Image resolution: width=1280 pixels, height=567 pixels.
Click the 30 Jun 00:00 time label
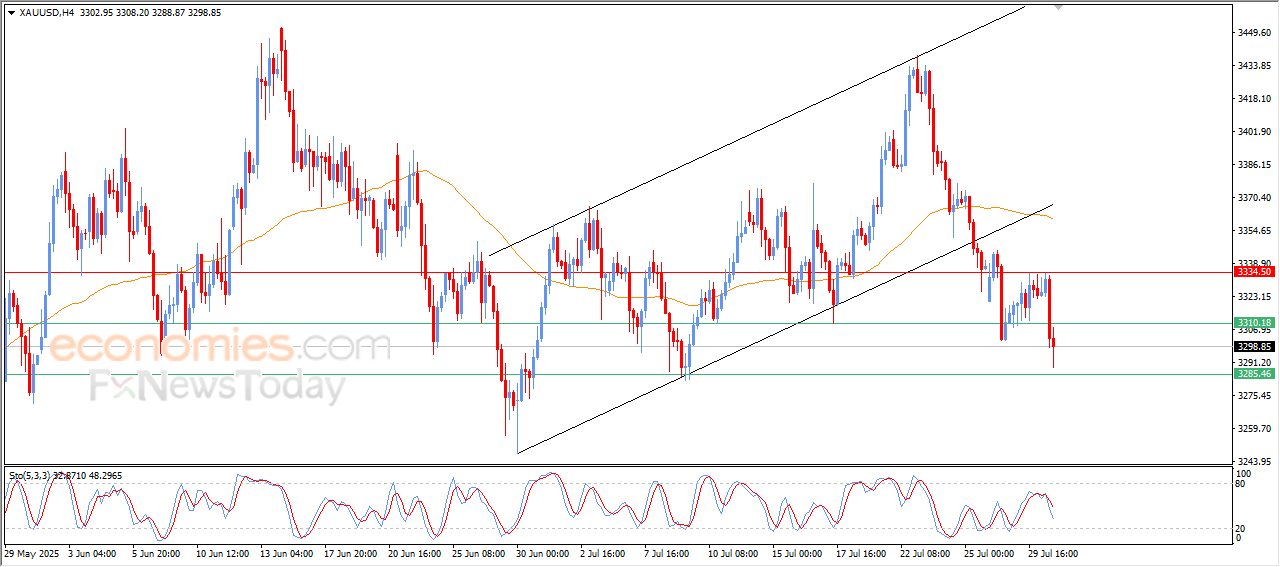[x=542, y=552]
